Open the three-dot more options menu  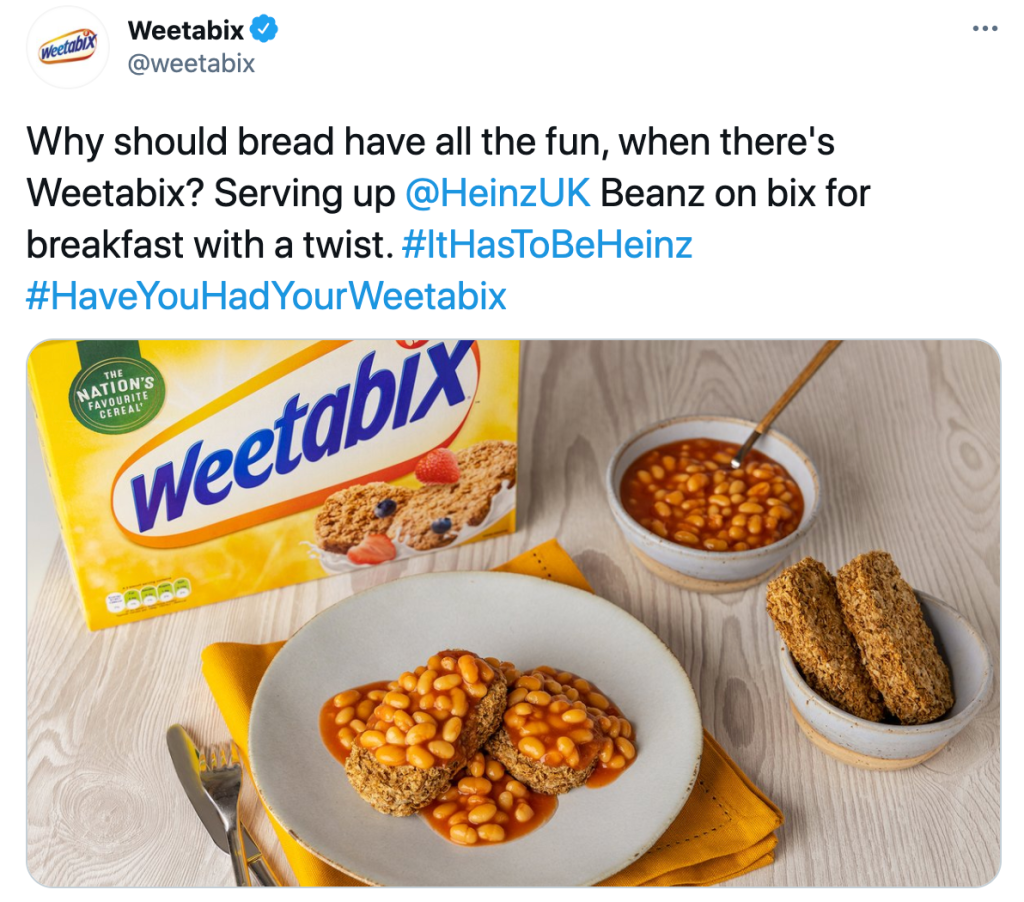pyautogui.click(x=985, y=28)
